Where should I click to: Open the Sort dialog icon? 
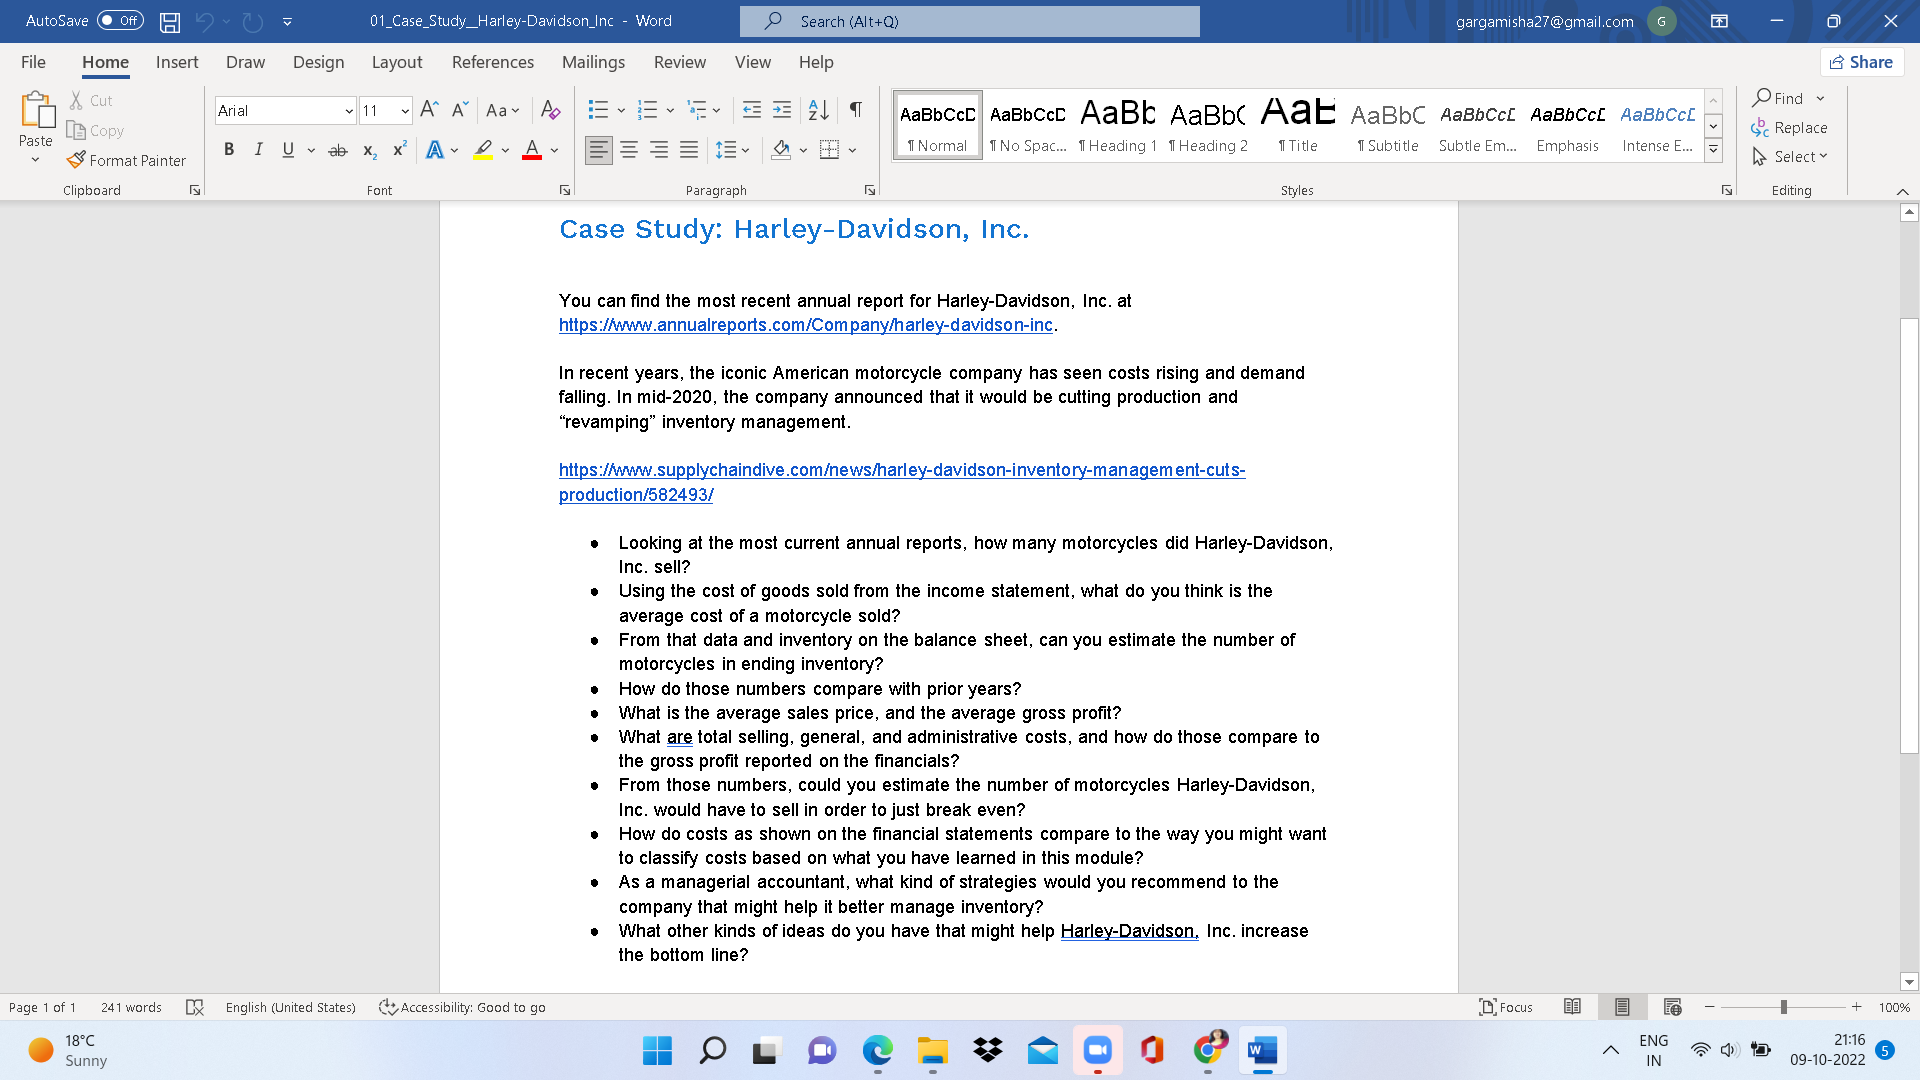point(818,110)
